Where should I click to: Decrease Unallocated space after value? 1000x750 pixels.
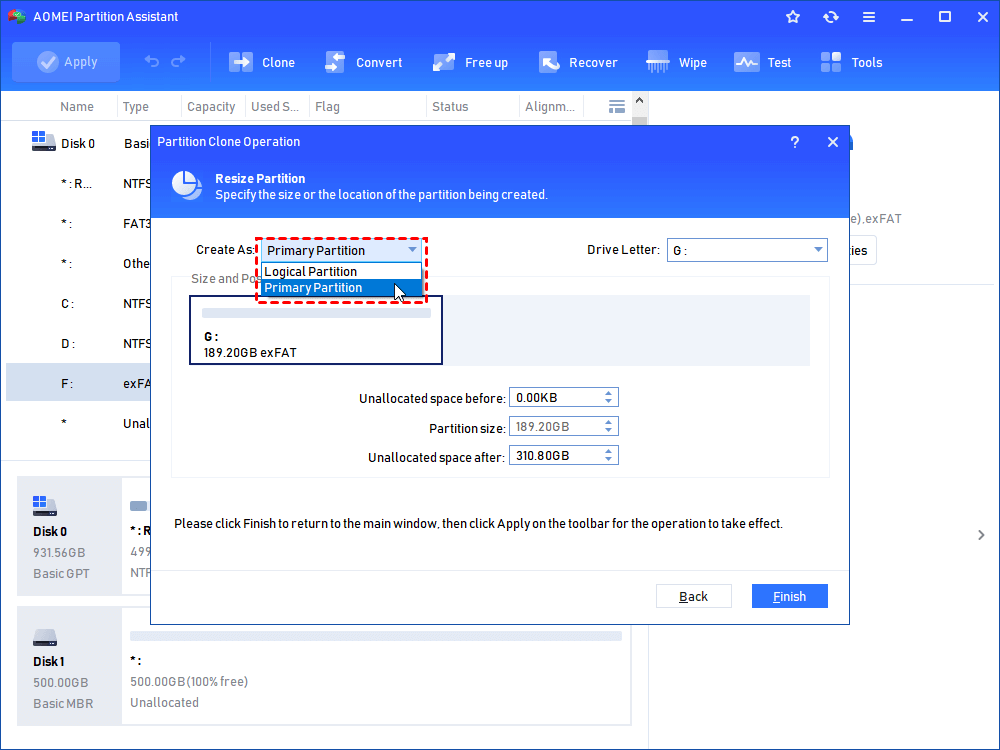[608, 460]
